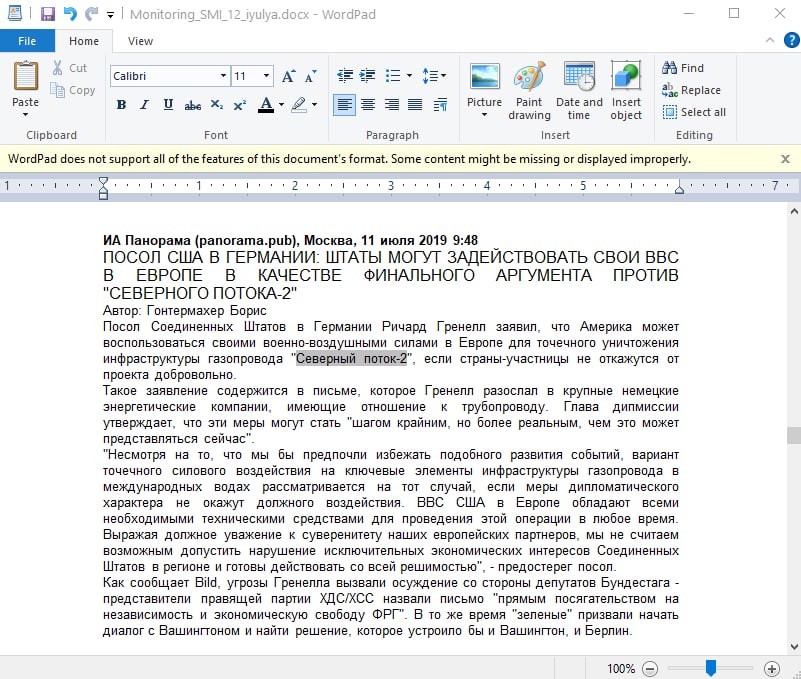Click Replace in Editing group
801x679 pixels.
coord(691,90)
